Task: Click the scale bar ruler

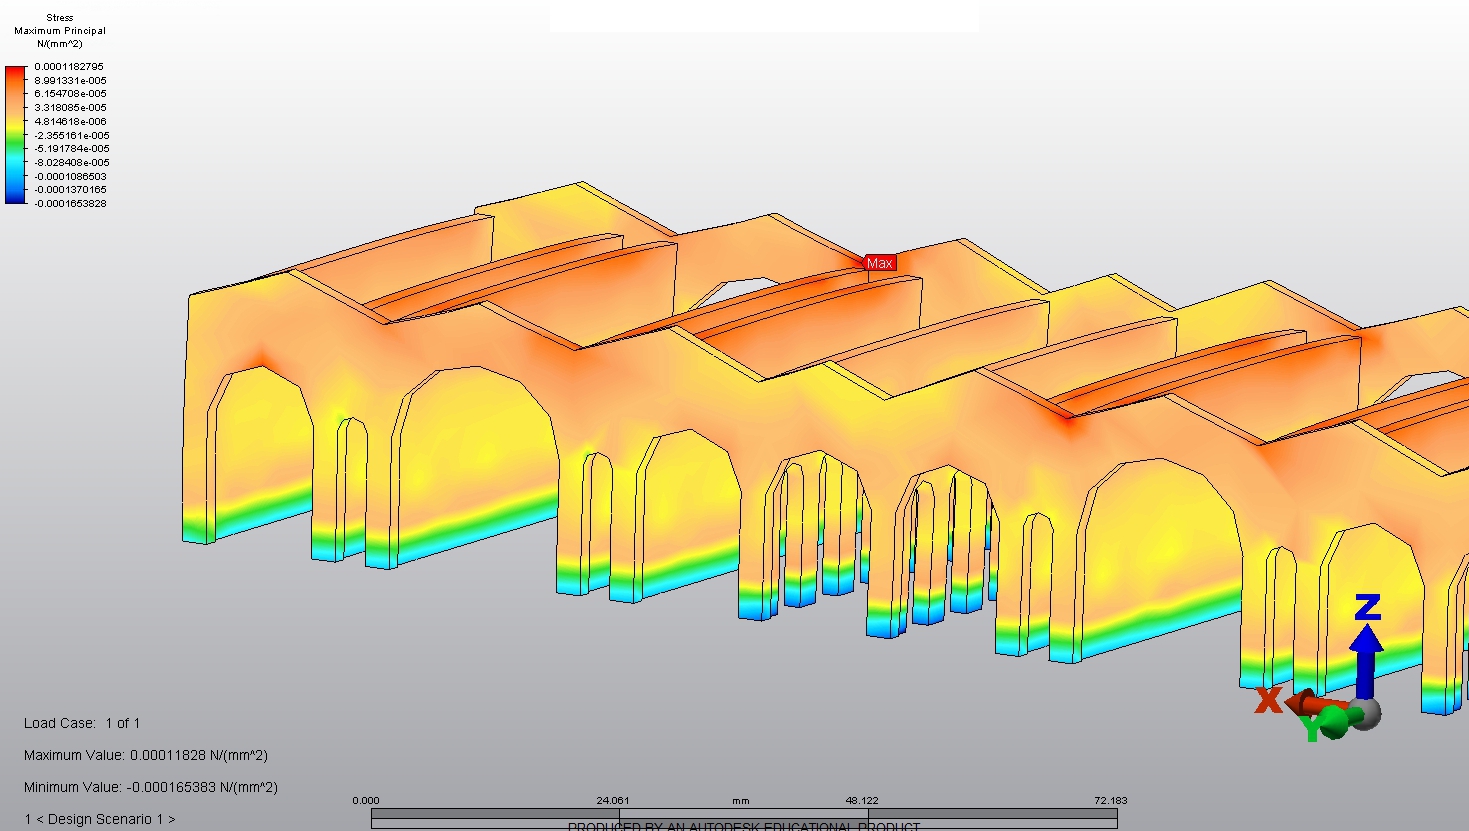Action: click(743, 817)
